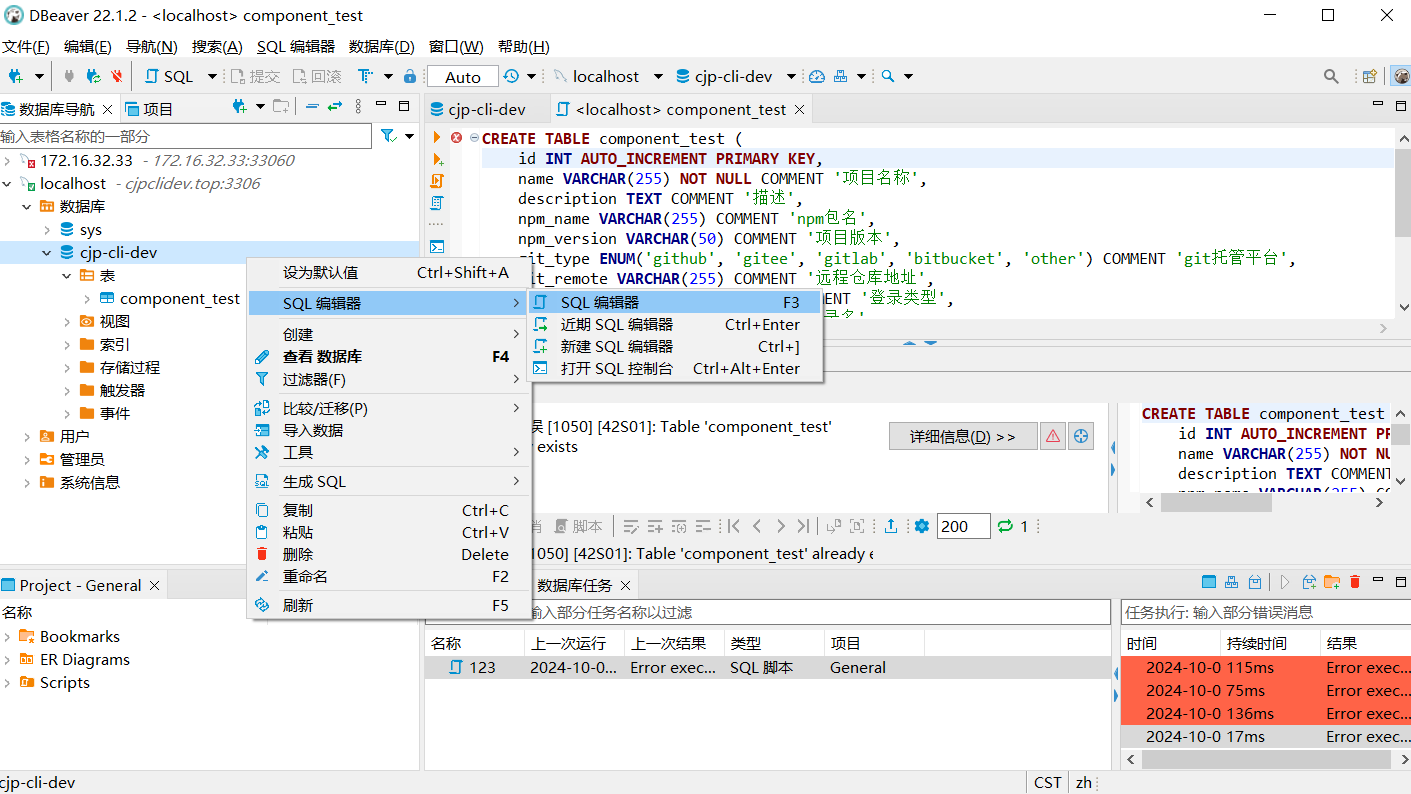Click the 详细信息(D) >> button
The height and width of the screenshot is (794, 1411).
962,437
